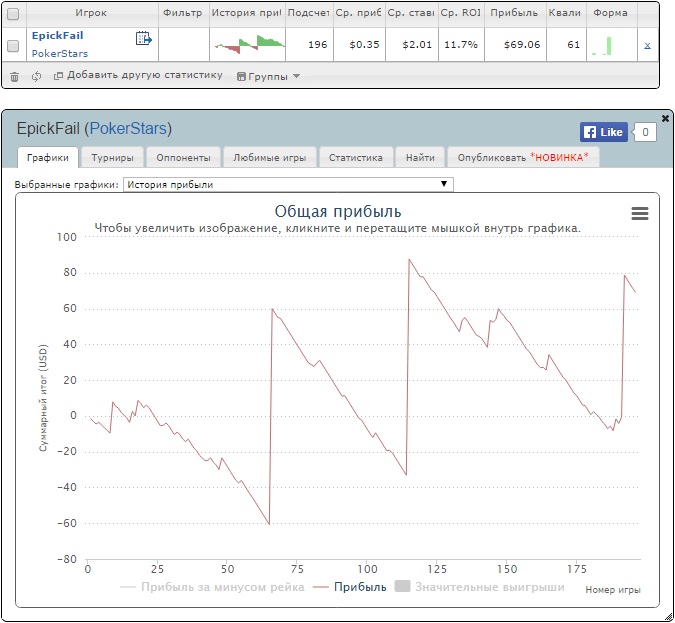Click Добавить другую статистику

tap(138, 75)
